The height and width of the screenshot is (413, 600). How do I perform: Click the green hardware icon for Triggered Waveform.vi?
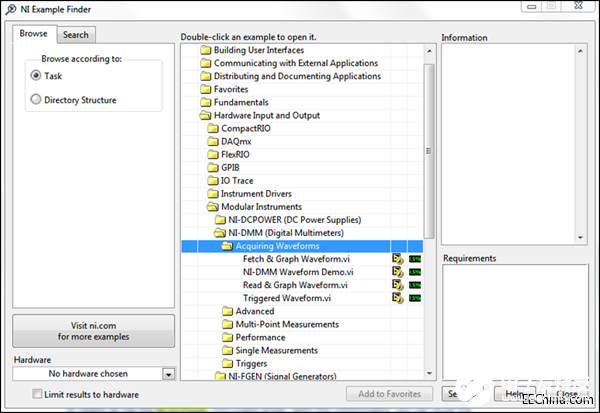click(415, 298)
